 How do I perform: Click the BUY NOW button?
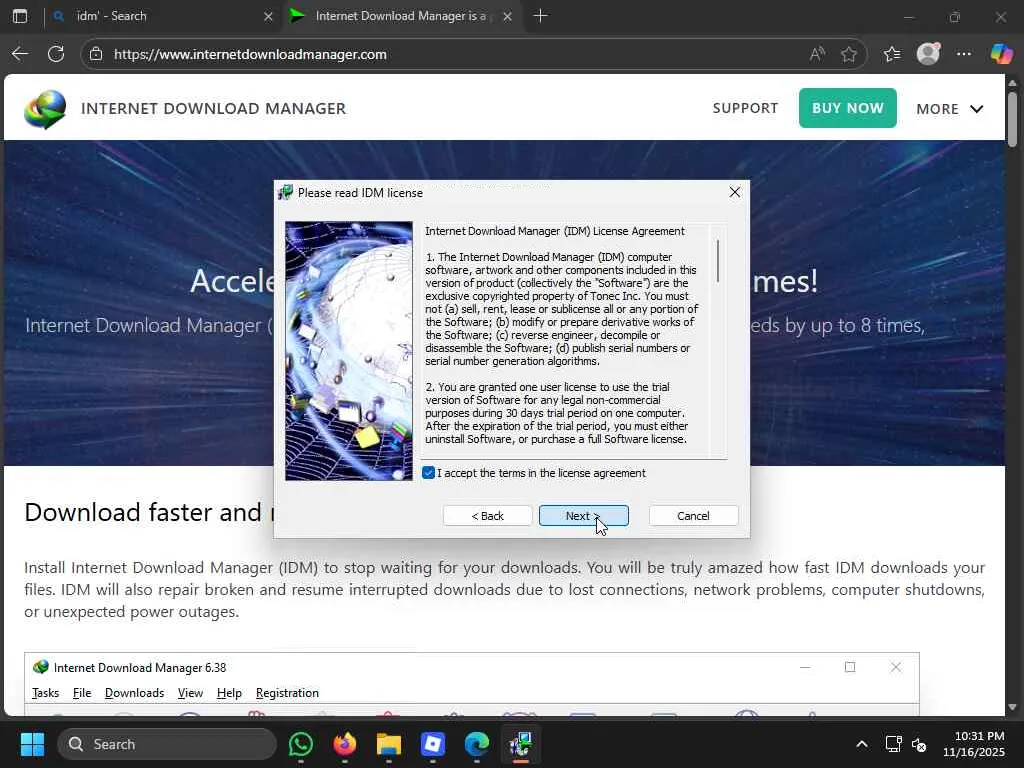point(847,108)
